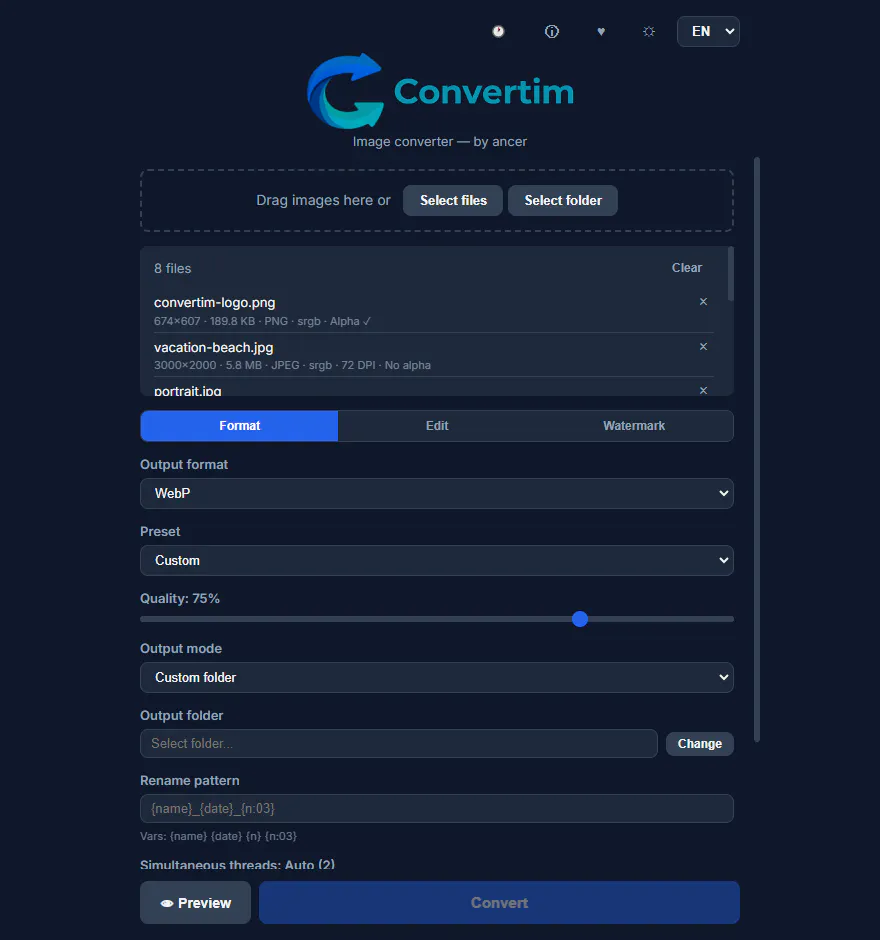Click the Change output folder button
The width and height of the screenshot is (880, 940).
click(700, 743)
